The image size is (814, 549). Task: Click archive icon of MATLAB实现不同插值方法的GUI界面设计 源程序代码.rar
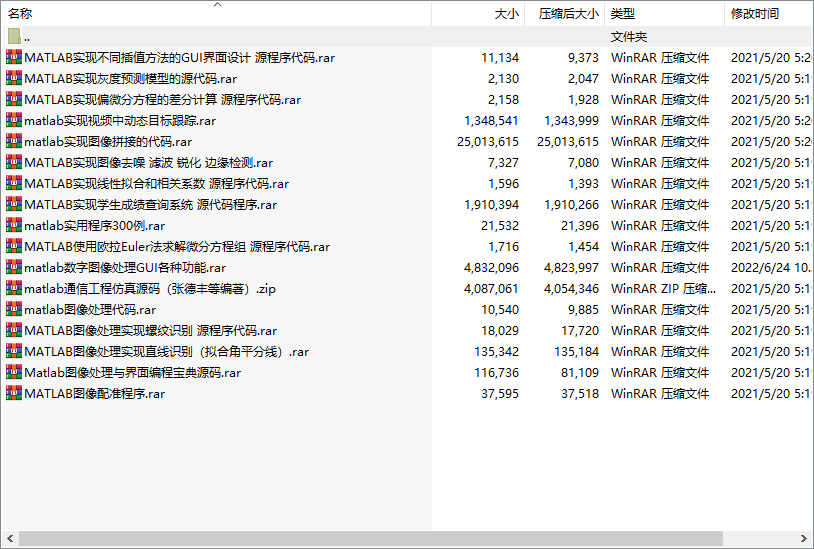(14, 57)
